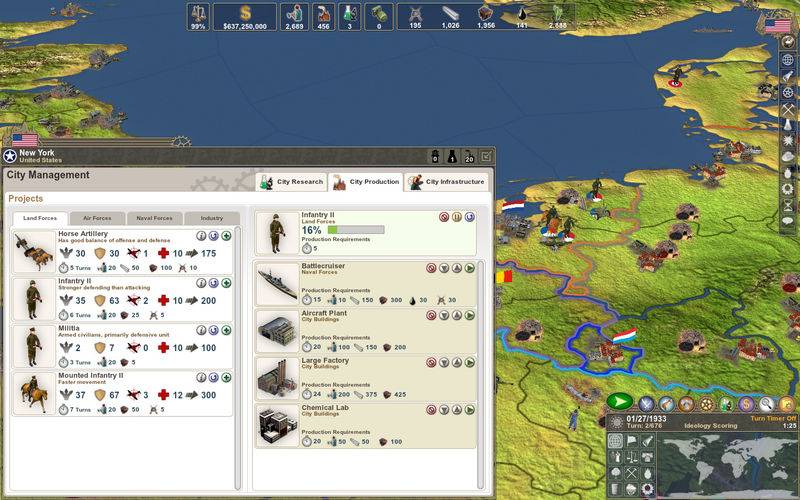Screen dimensions: 800x500
Task: Click the oil drop resource showing 141
Action: [521, 17]
